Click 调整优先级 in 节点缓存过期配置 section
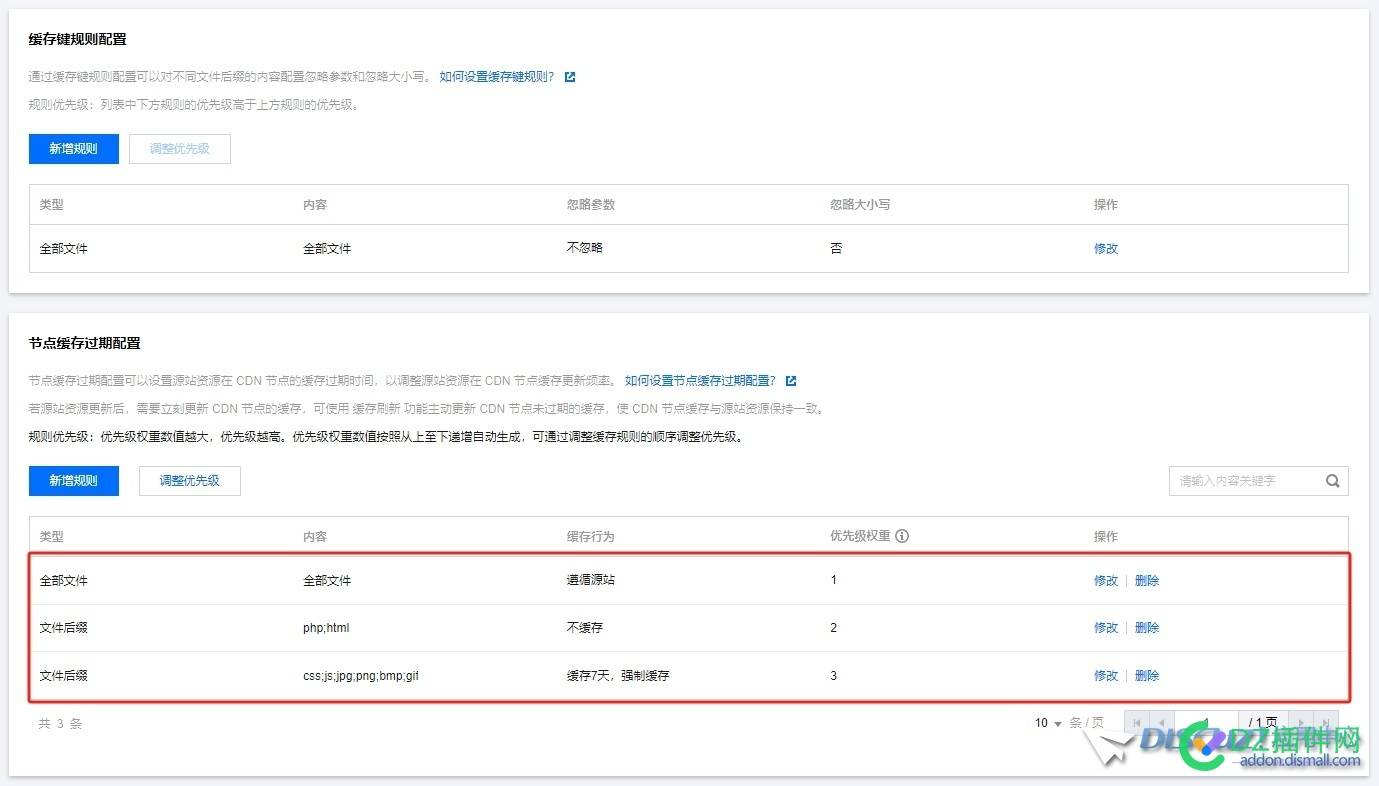 pos(190,481)
